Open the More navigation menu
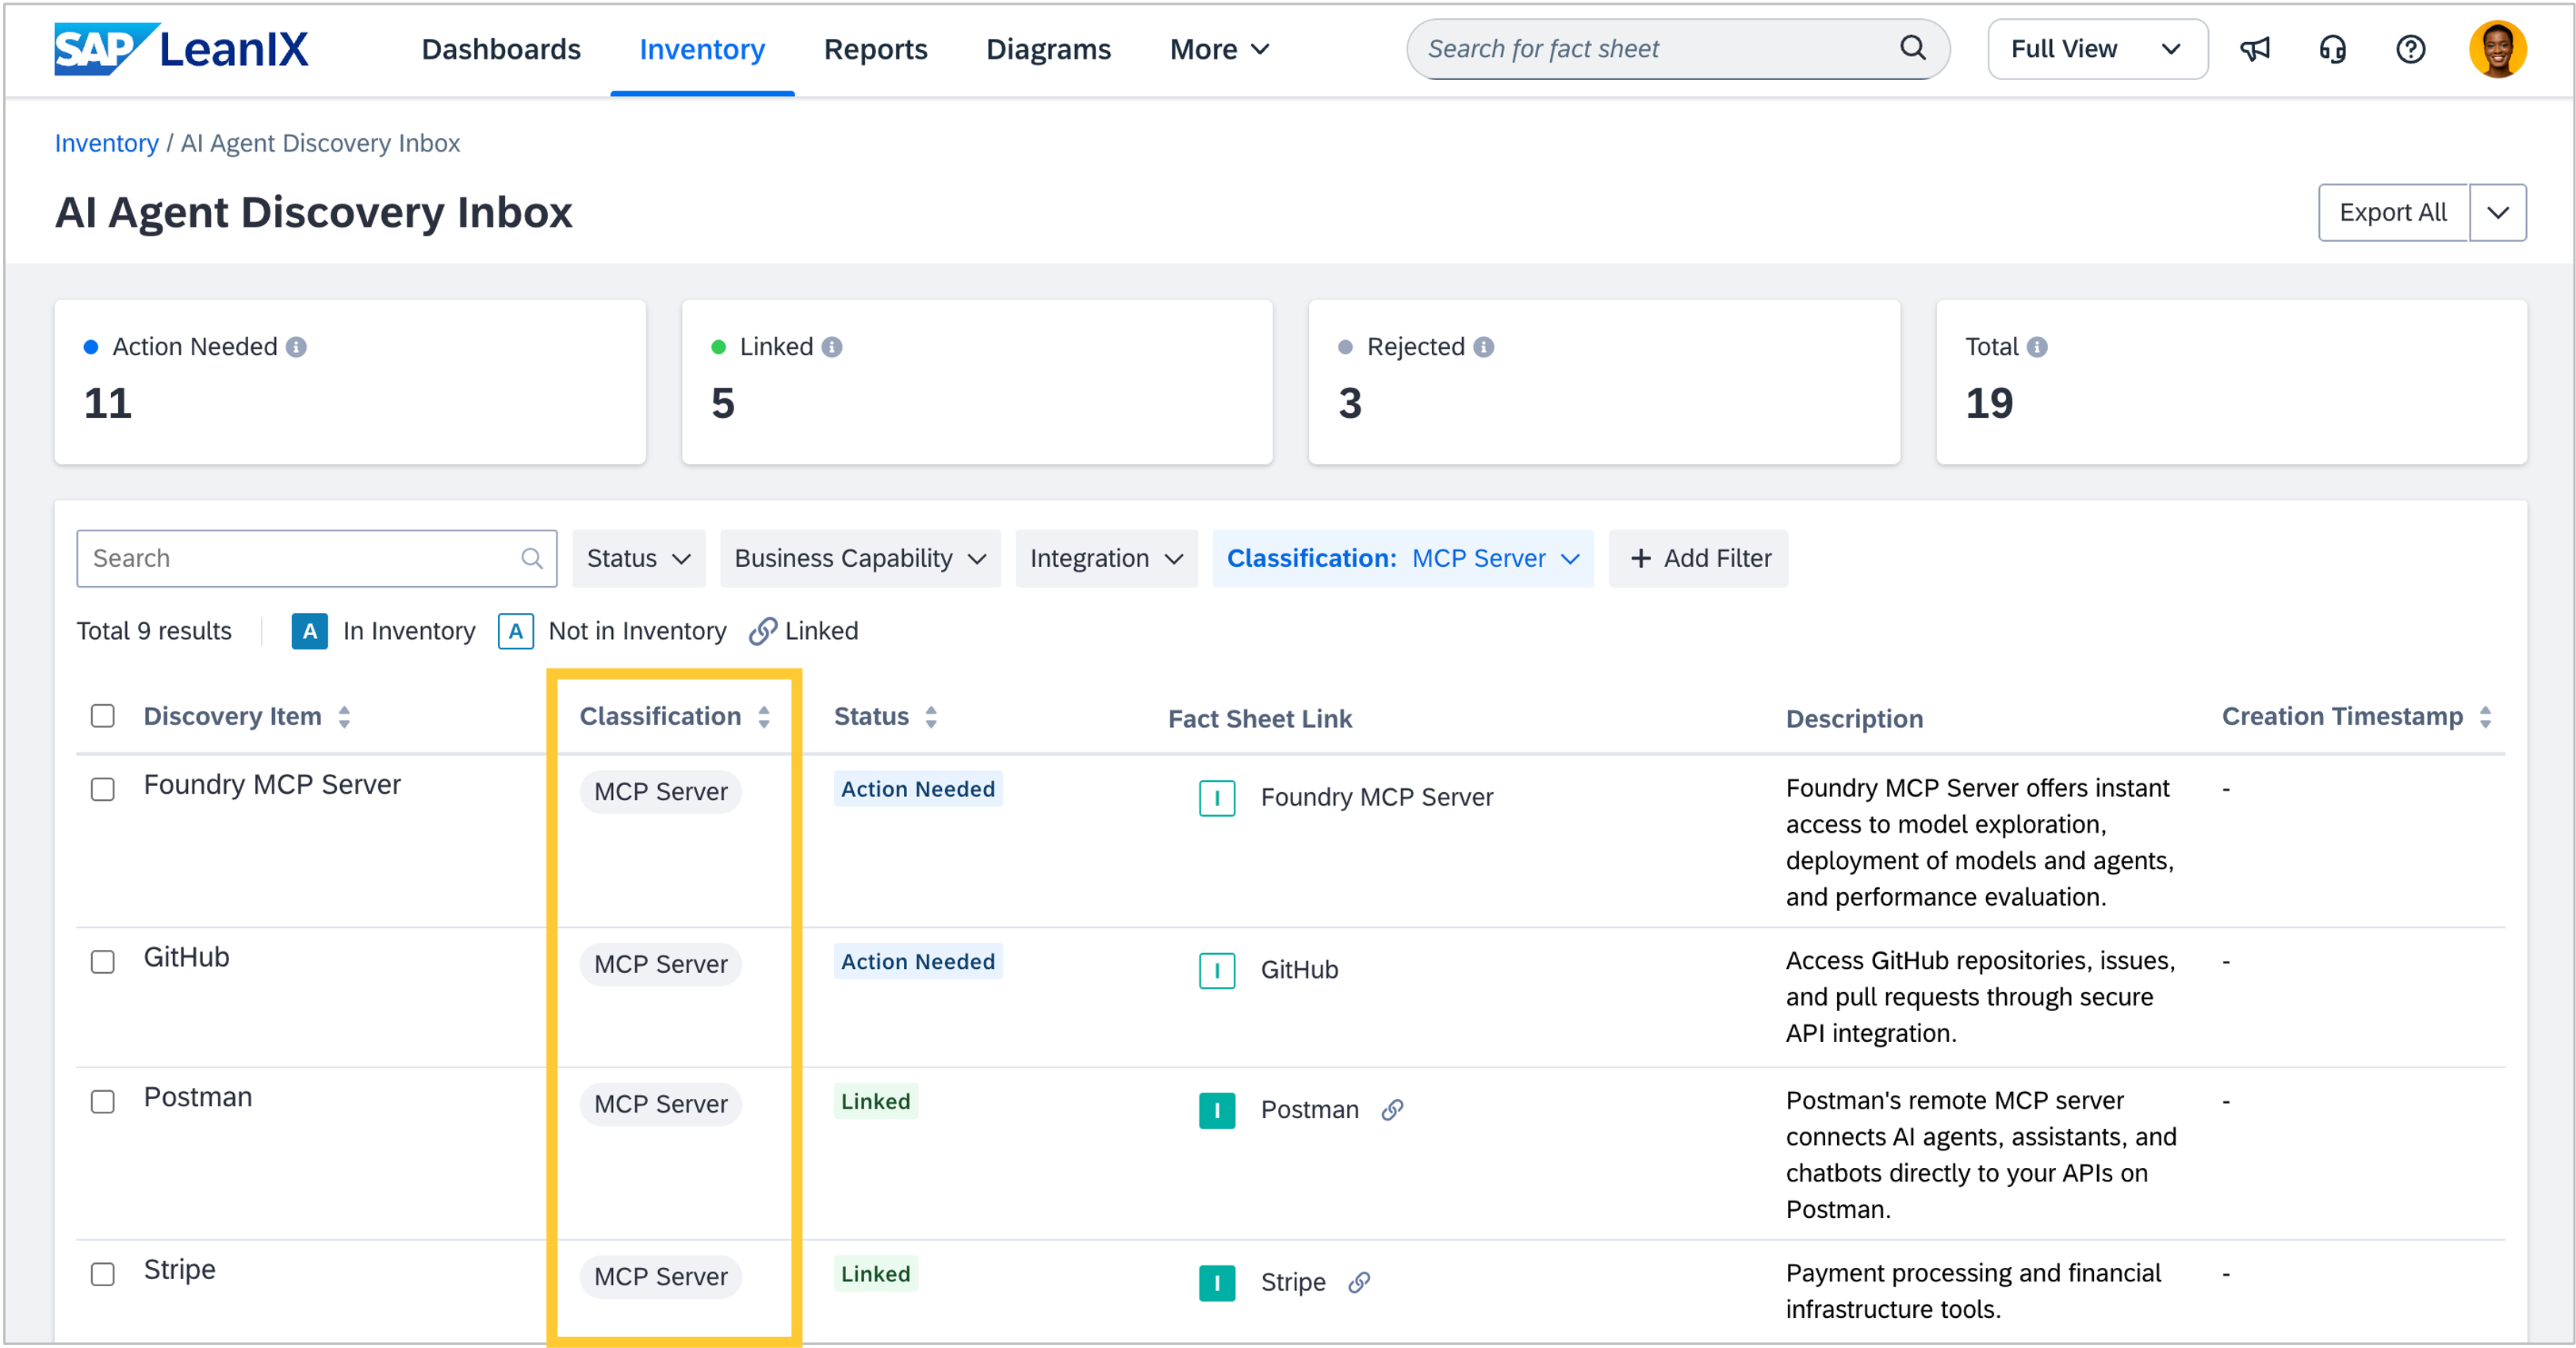The image size is (2576, 1348). pos(1219,49)
